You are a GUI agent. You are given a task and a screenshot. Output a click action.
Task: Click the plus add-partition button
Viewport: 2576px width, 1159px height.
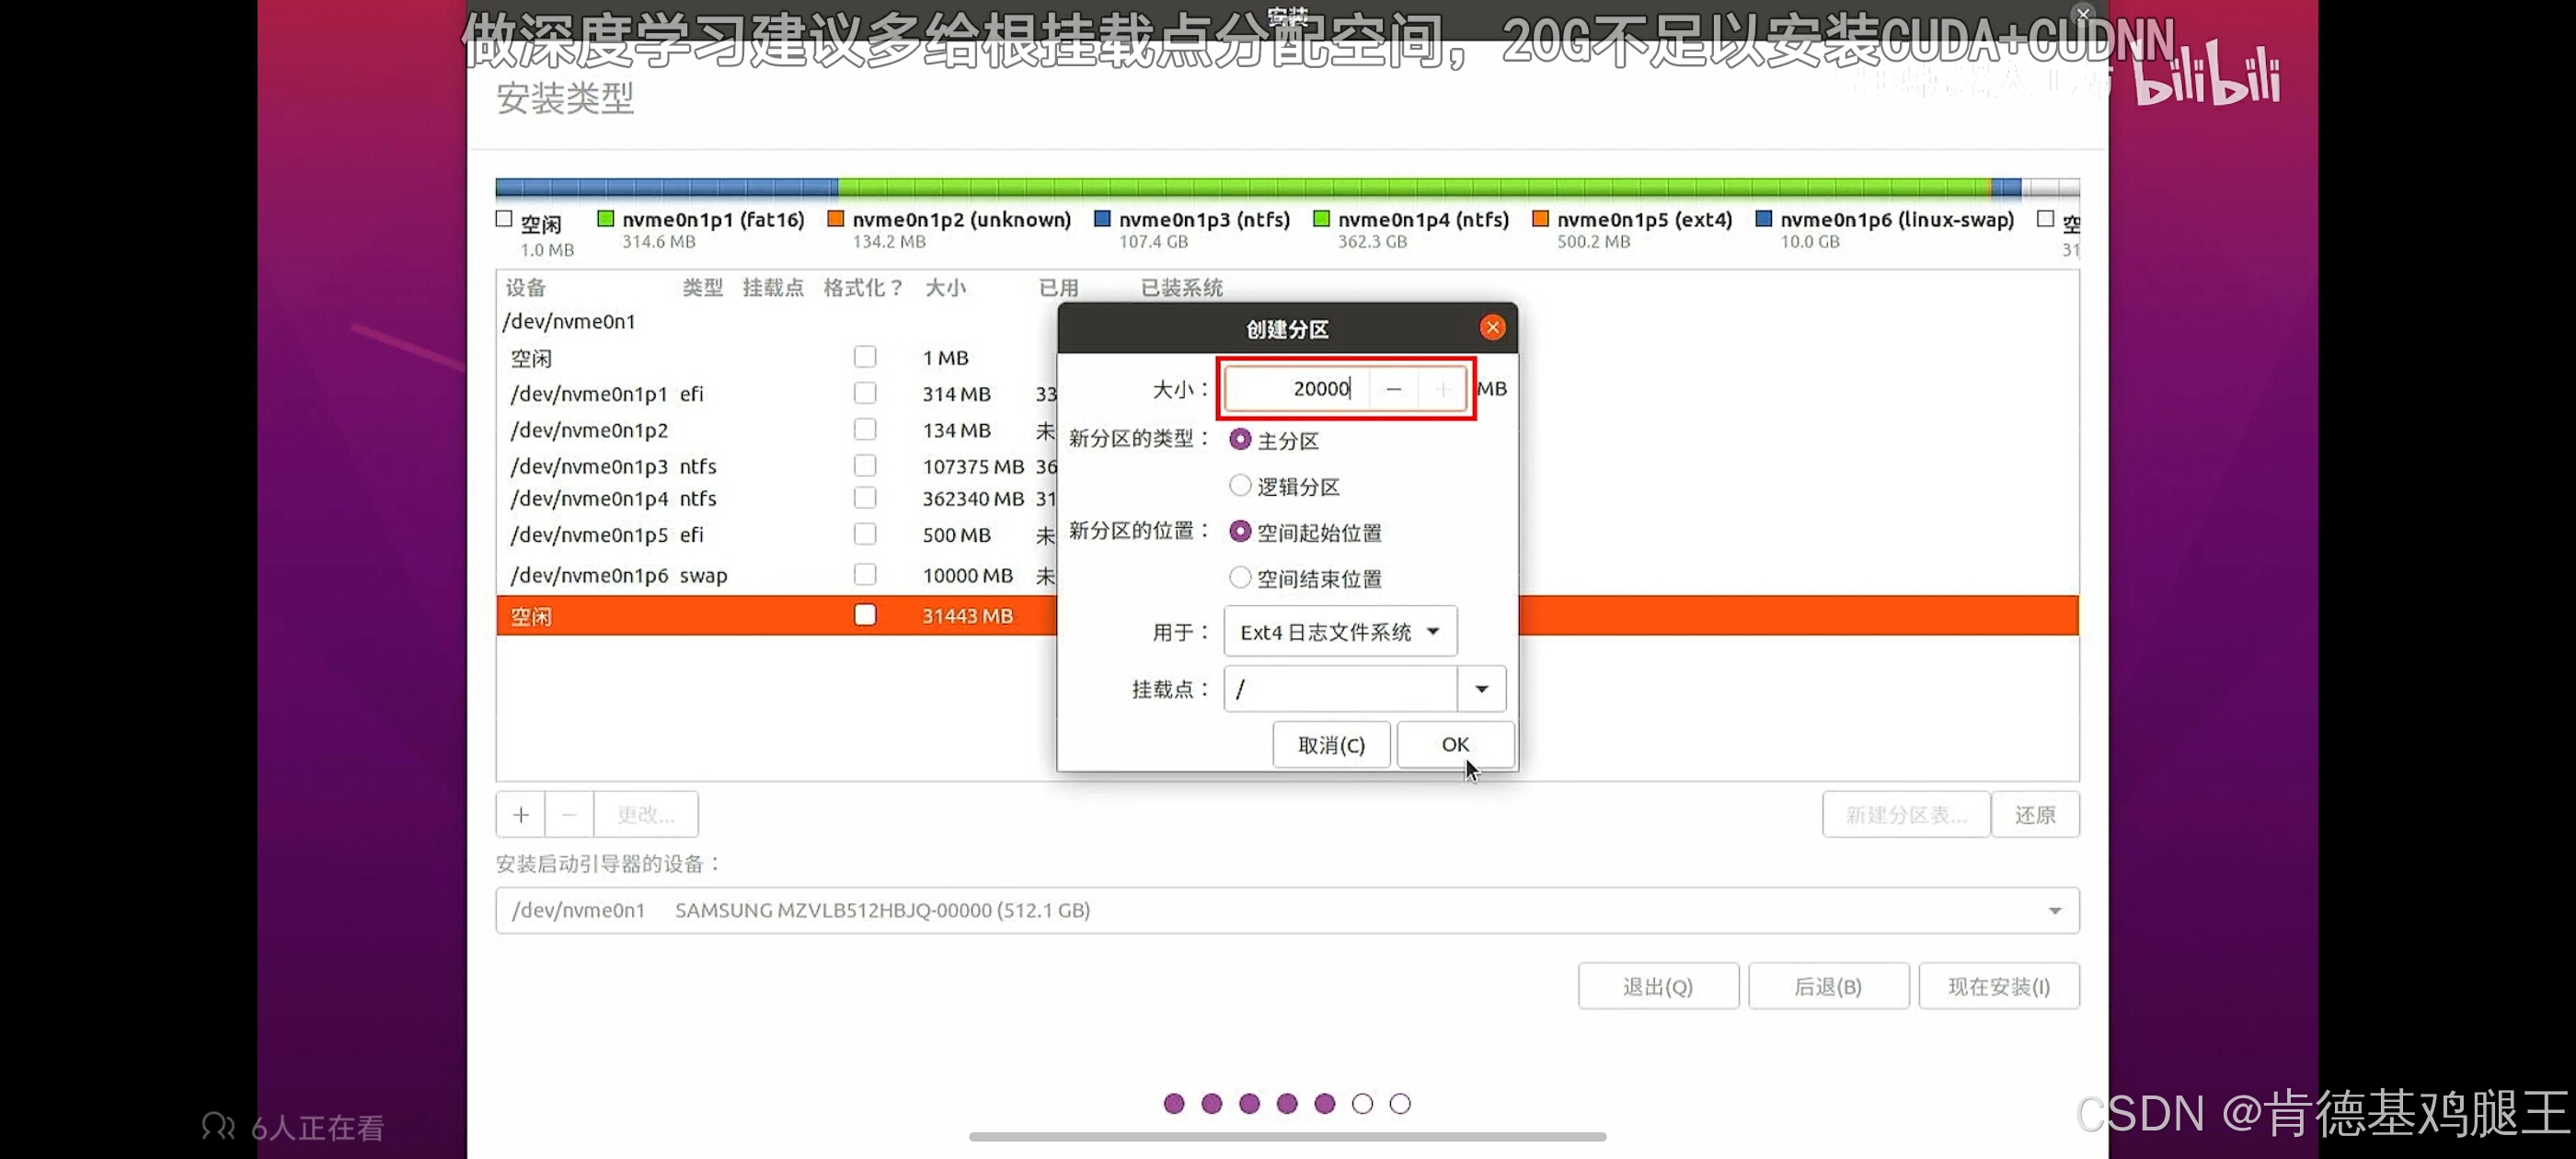click(520, 815)
